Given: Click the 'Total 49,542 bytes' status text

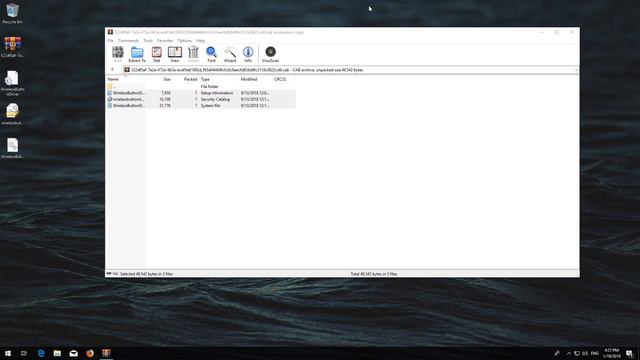Looking at the screenshot, I should (373, 274).
